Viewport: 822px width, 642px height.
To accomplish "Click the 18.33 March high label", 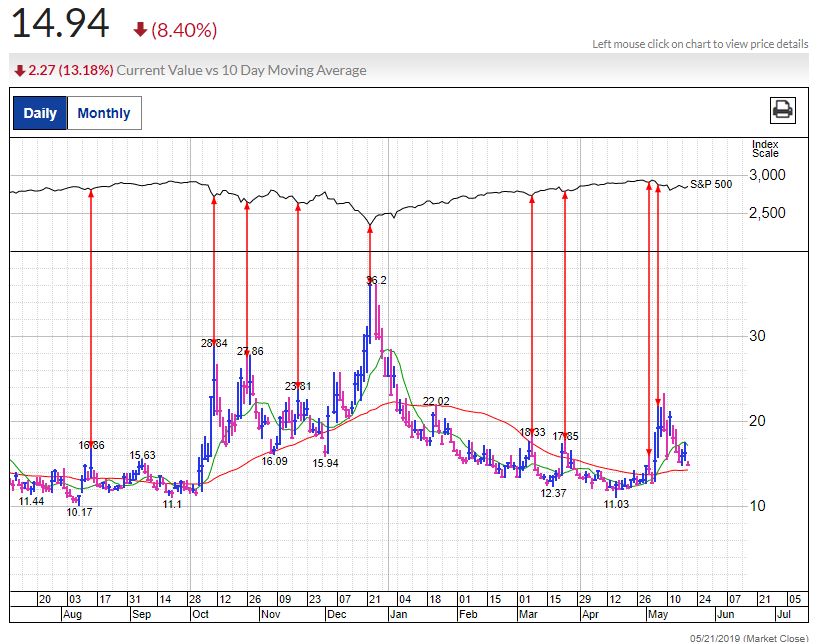I will click(532, 433).
